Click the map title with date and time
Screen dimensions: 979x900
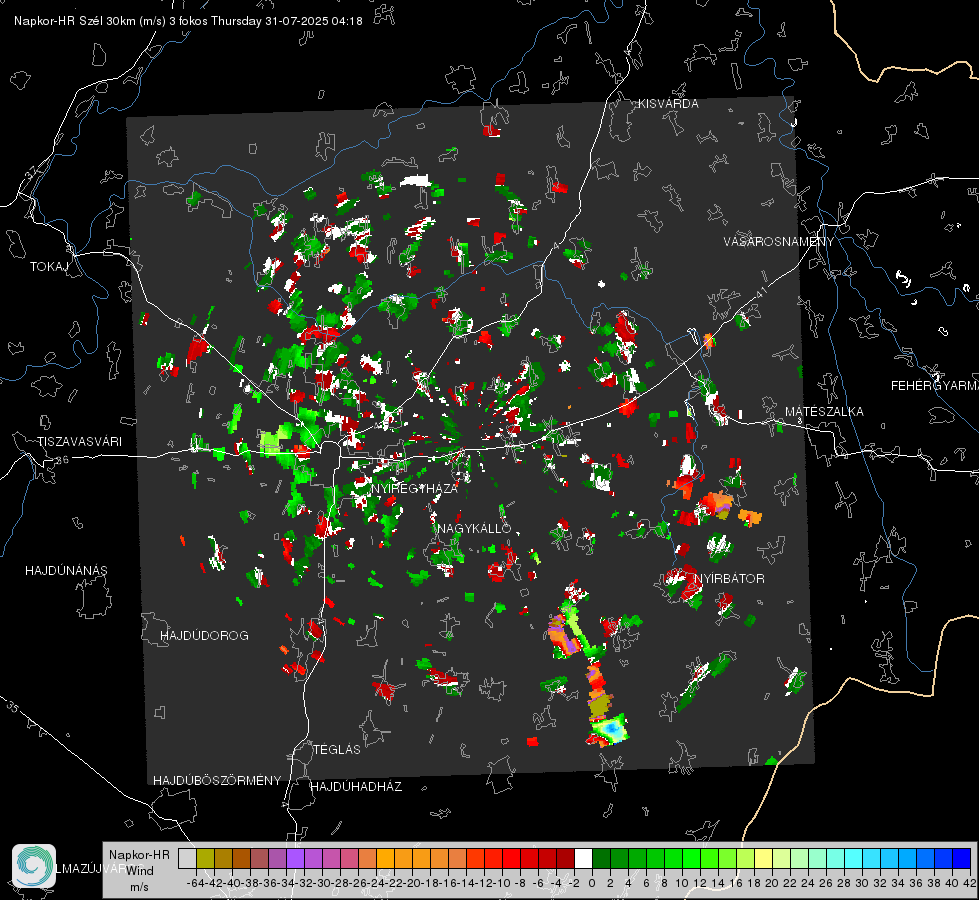pos(188,21)
